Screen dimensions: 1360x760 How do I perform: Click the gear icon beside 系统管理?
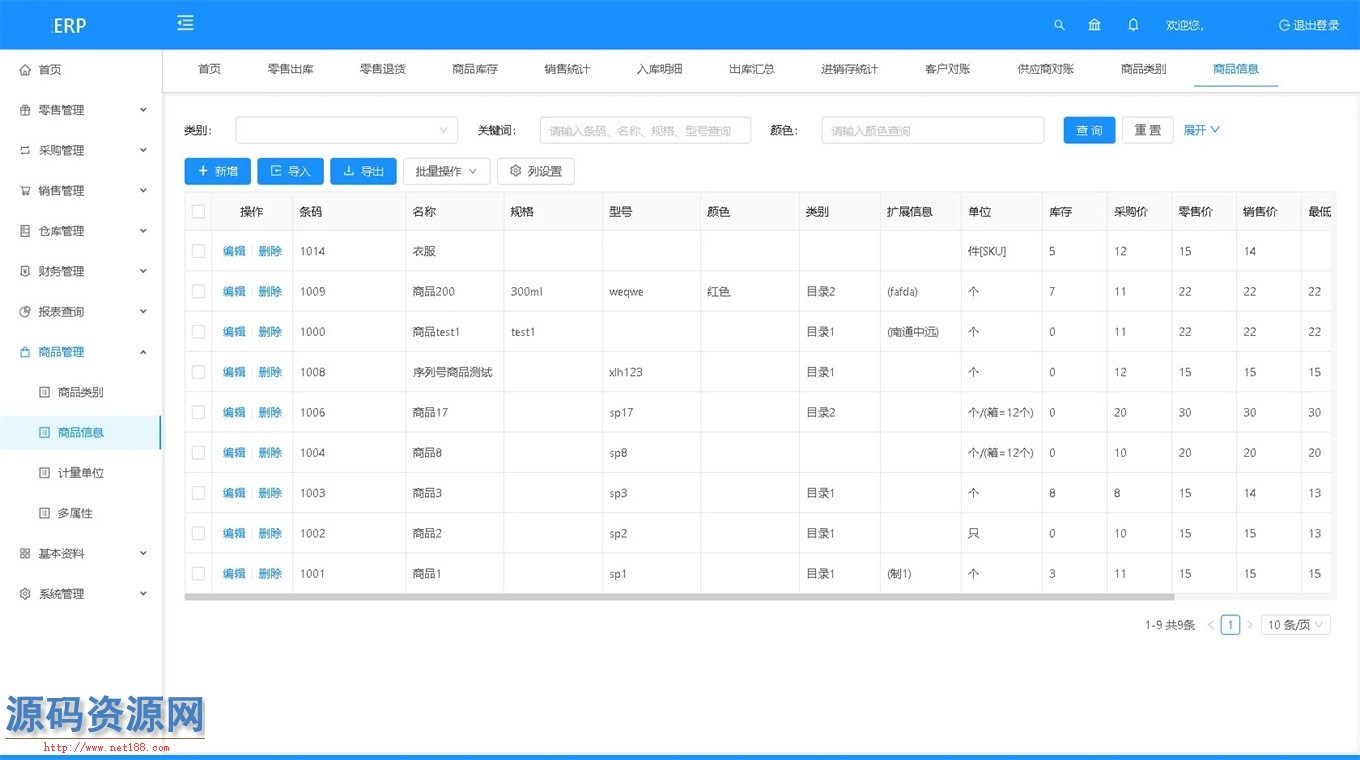(x=25, y=593)
